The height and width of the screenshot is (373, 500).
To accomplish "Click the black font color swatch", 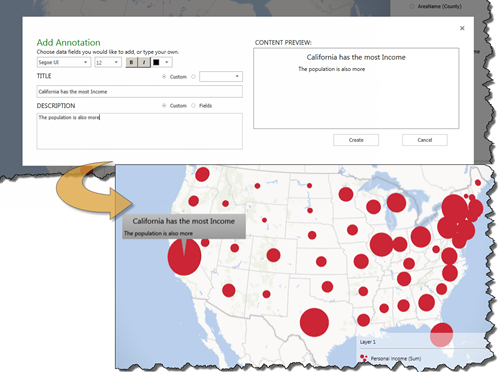I will (156, 62).
